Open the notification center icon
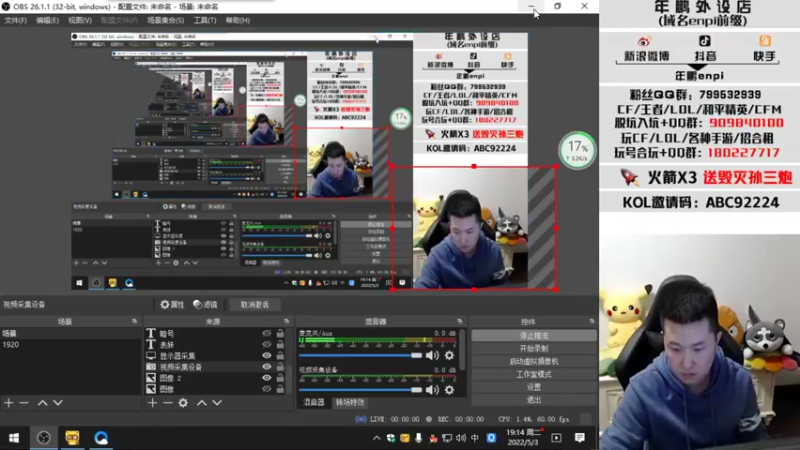The image size is (800, 450). (580, 438)
